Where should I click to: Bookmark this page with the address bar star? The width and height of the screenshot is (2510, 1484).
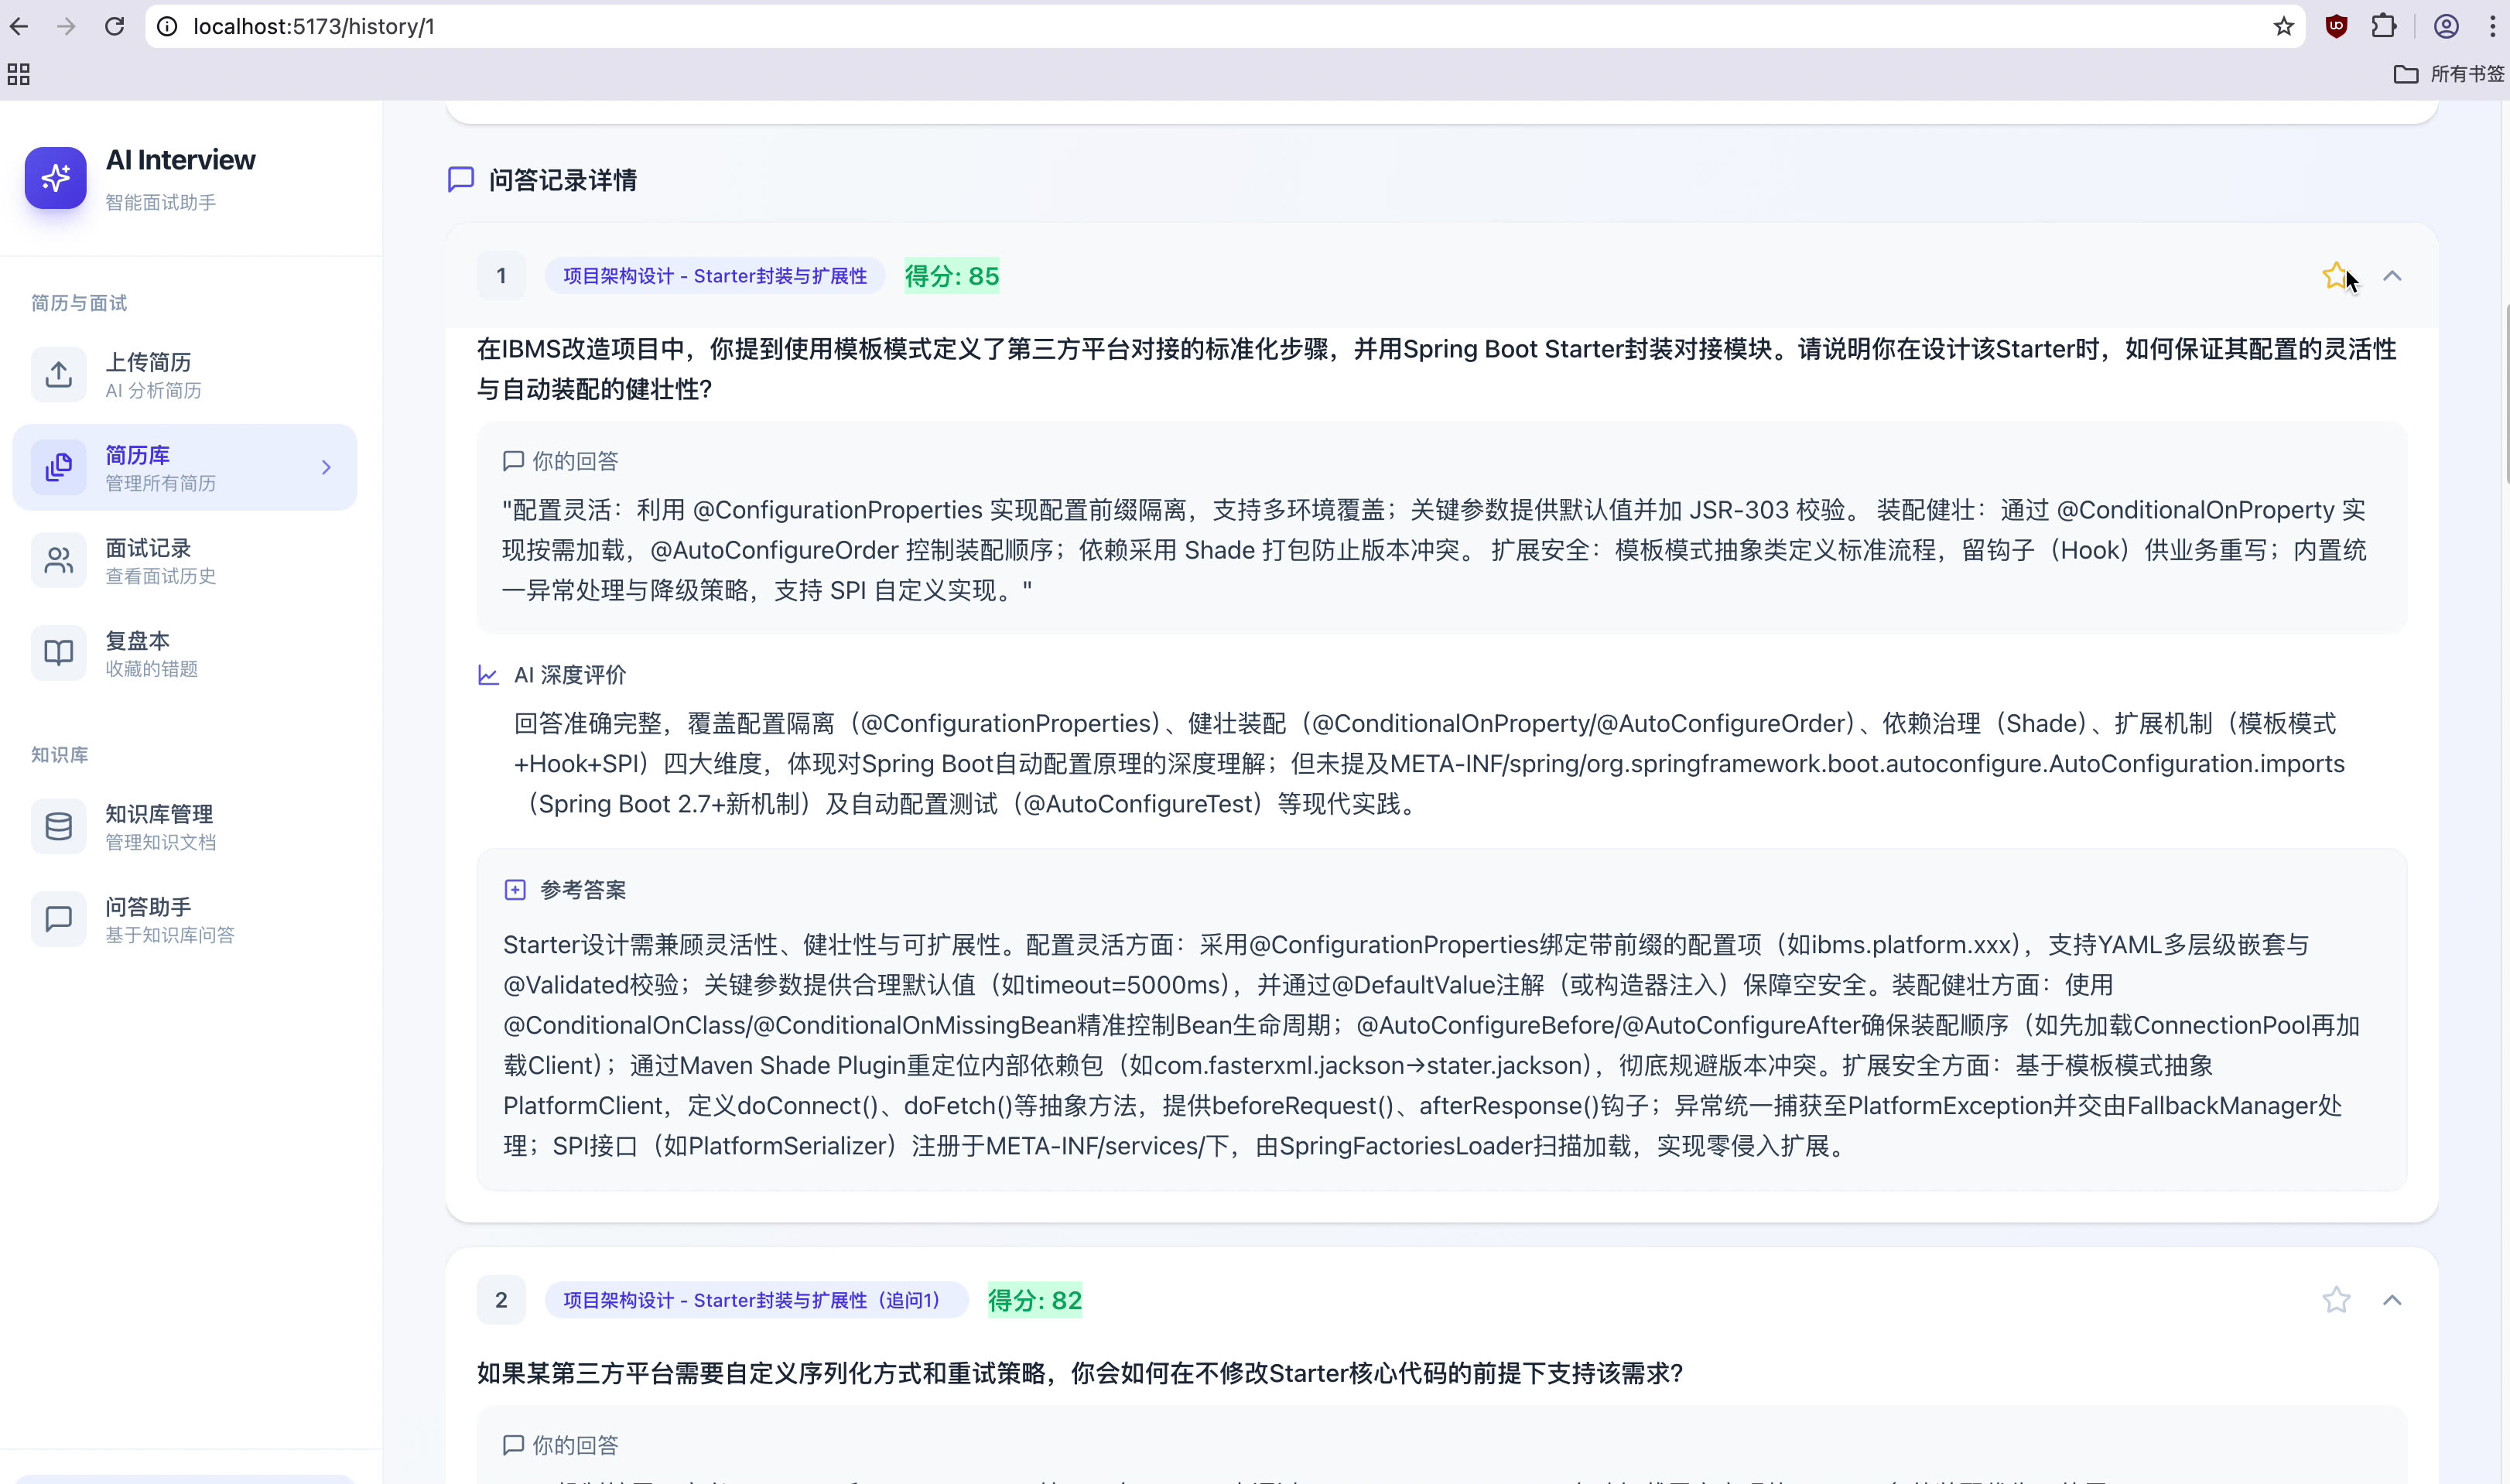click(2283, 27)
